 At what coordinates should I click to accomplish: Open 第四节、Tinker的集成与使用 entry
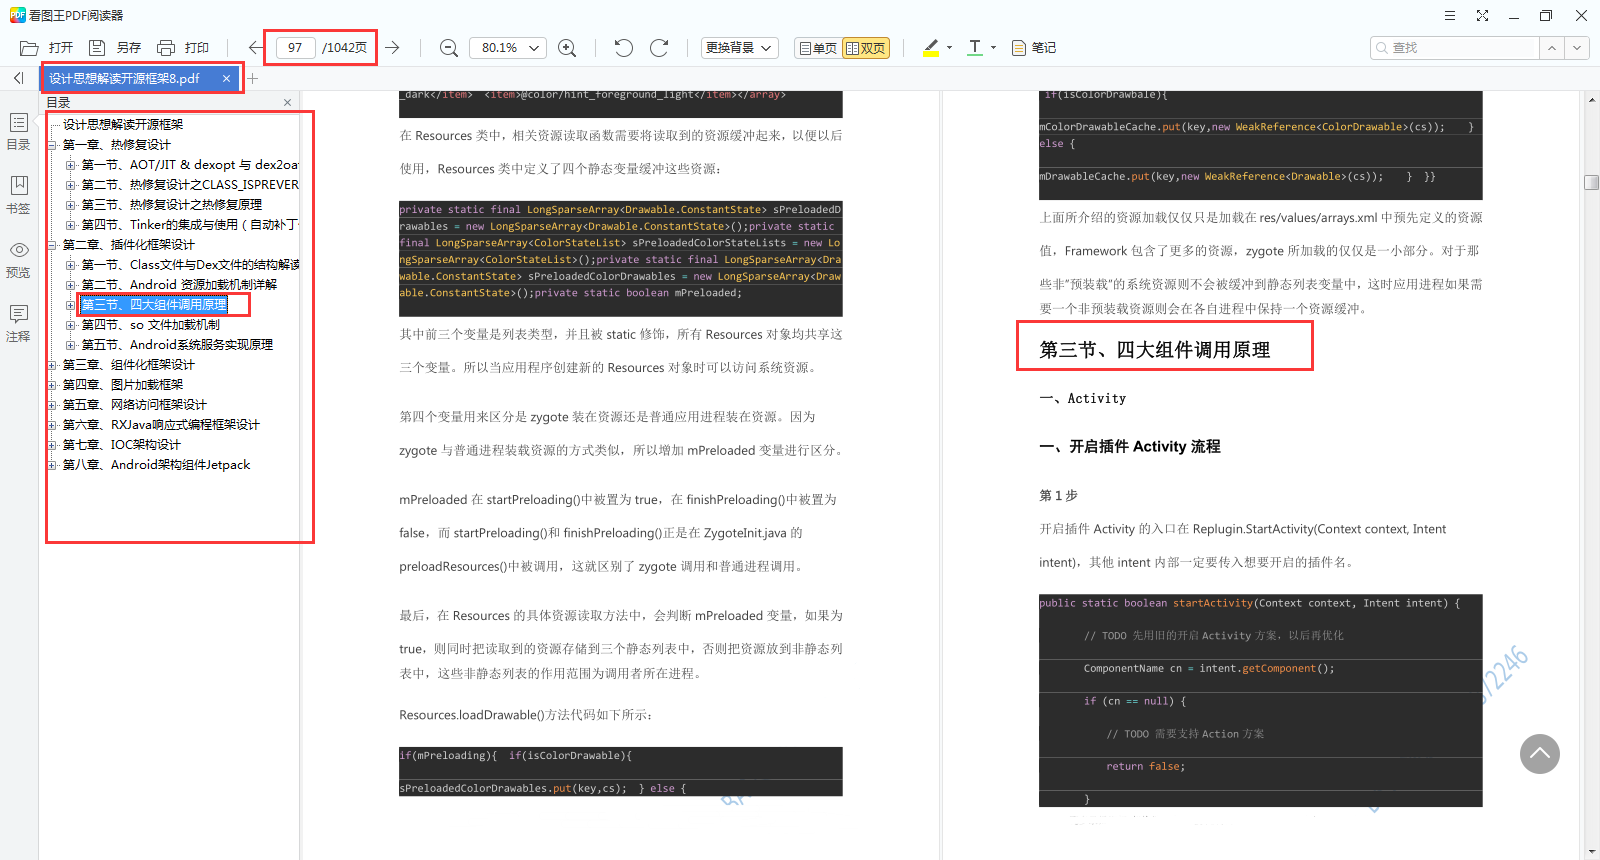click(x=190, y=225)
